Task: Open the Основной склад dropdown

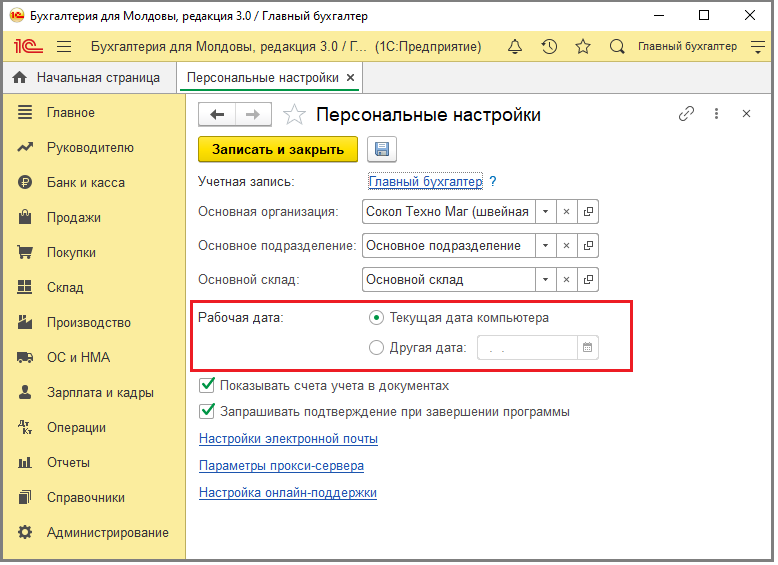Action: (544, 280)
